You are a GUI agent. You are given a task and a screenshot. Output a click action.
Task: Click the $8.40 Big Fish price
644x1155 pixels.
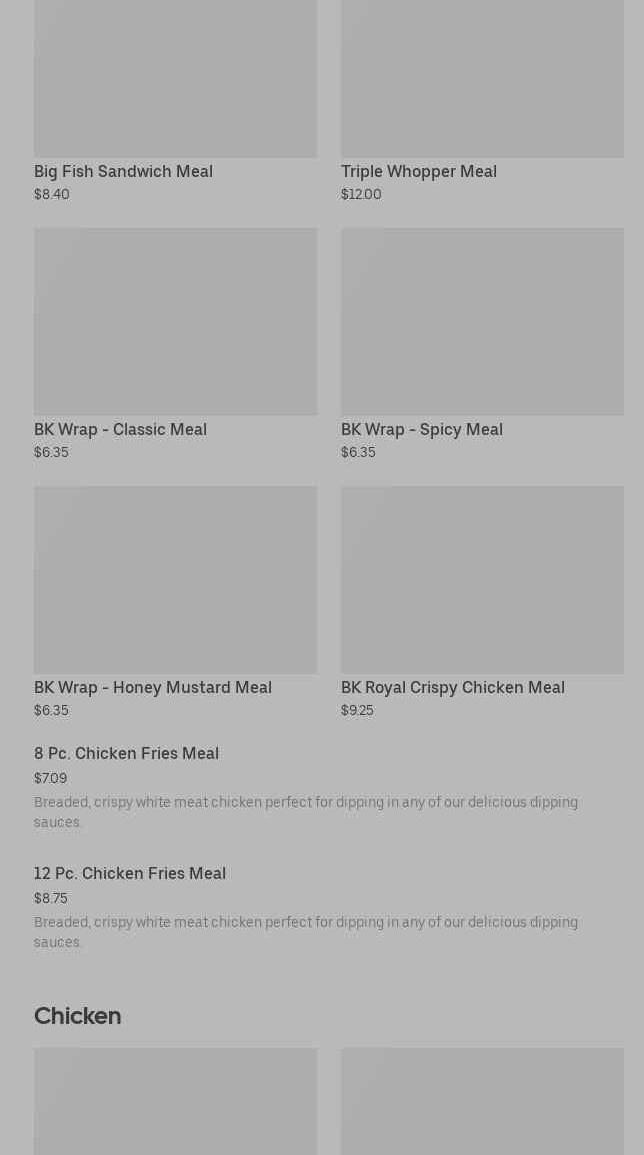point(52,195)
